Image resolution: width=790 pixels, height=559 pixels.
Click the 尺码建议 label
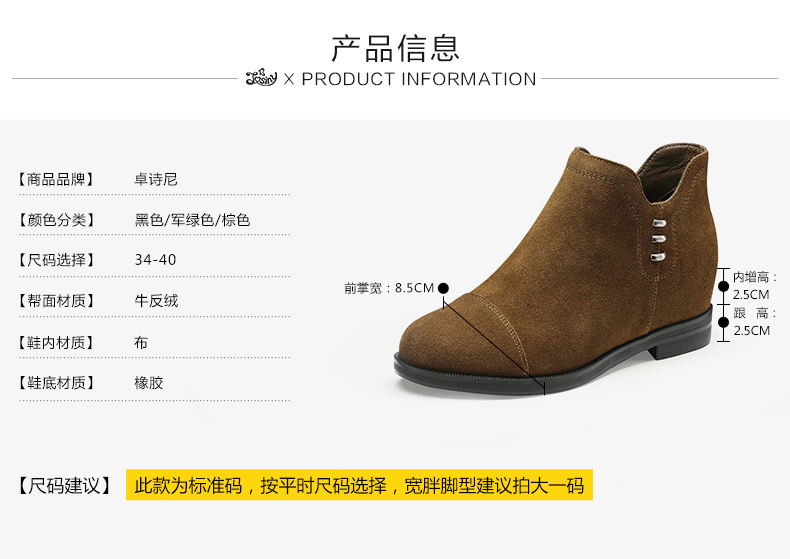click(x=64, y=486)
